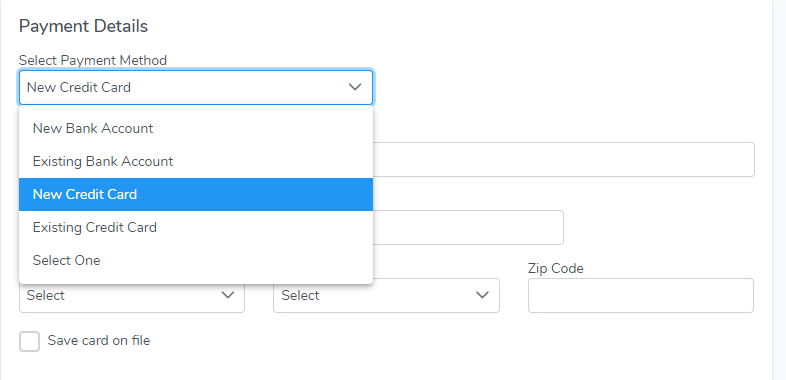Choose Existing Bank Account from the list

196,161
